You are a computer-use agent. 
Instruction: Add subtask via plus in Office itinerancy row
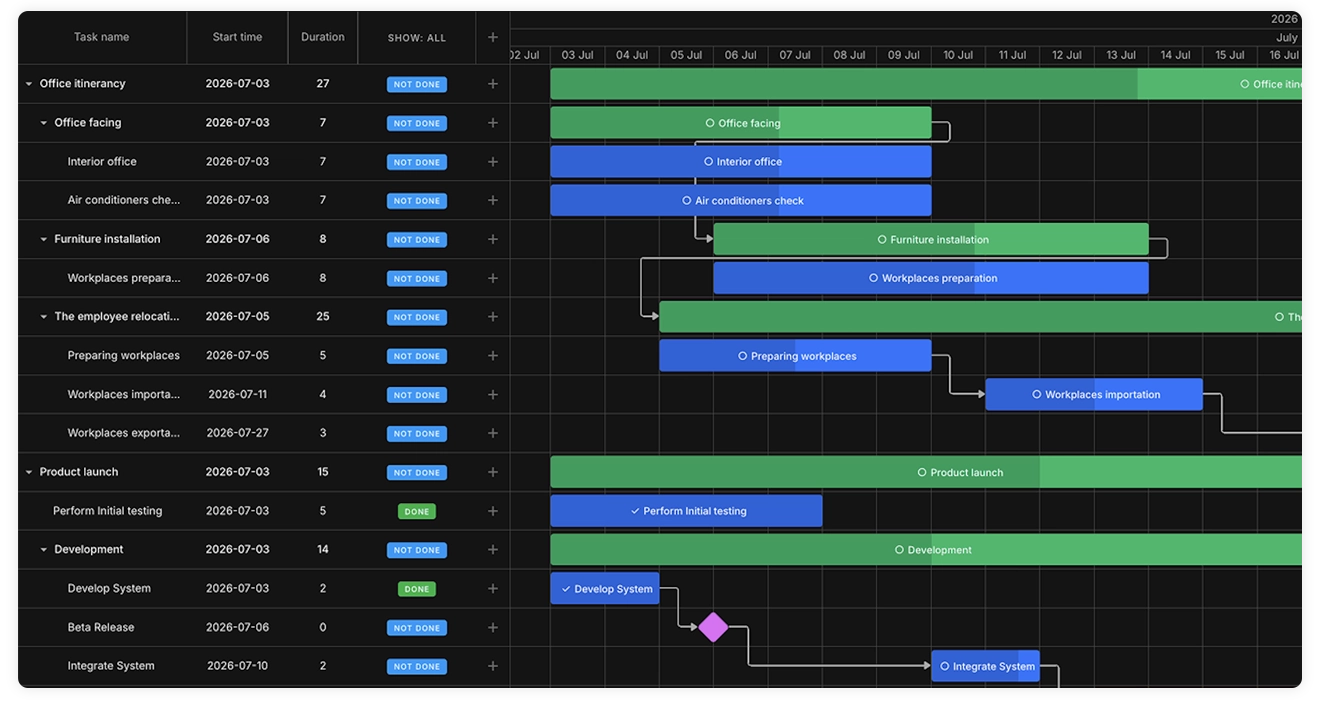coord(492,84)
